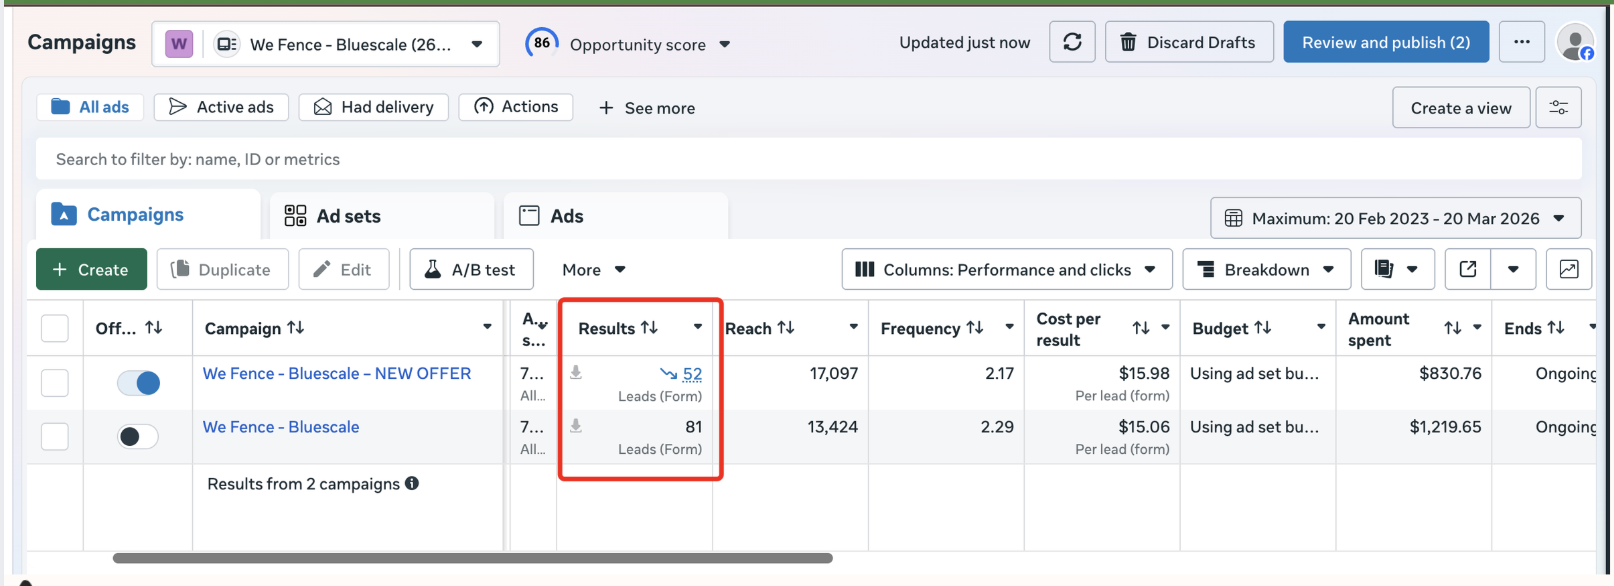Turn off the NEW OFFER campaign switch
The image size is (1614, 586).
138,383
